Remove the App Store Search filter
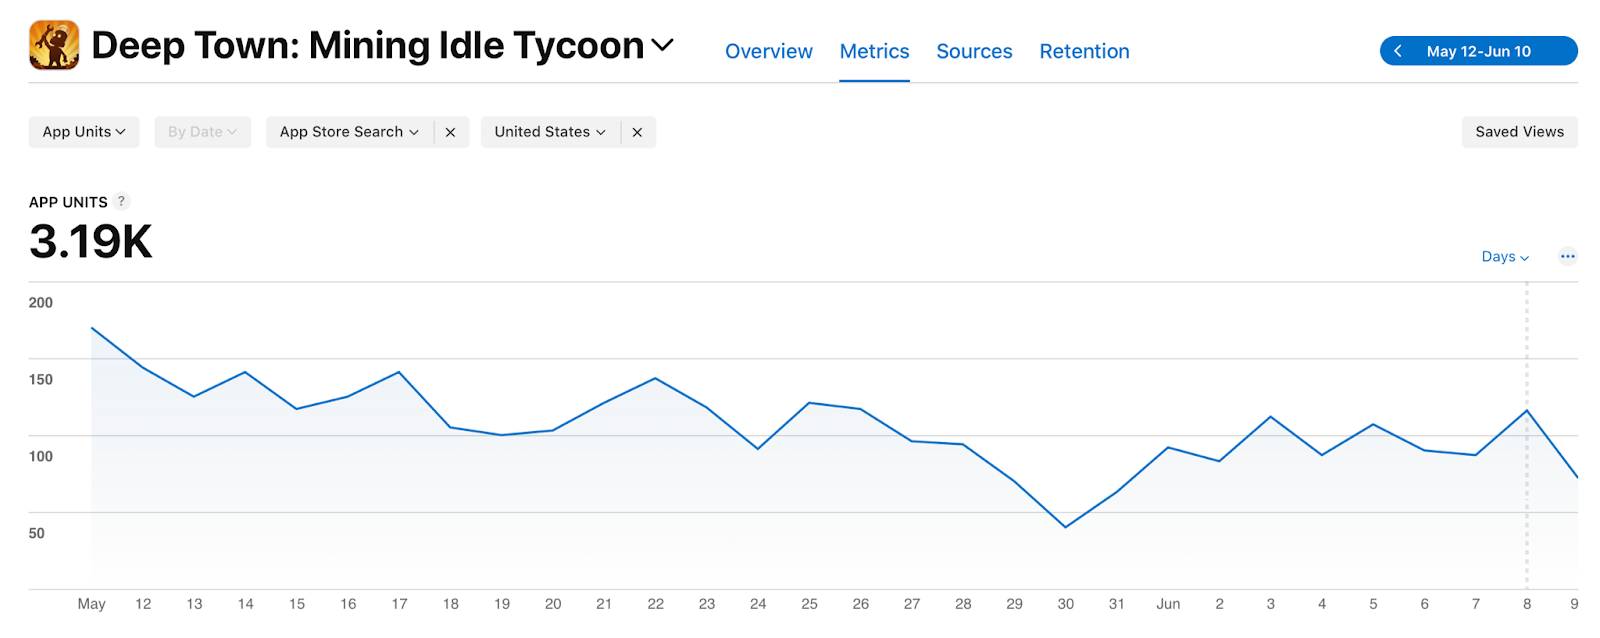This screenshot has height=638, width=1600. point(450,132)
